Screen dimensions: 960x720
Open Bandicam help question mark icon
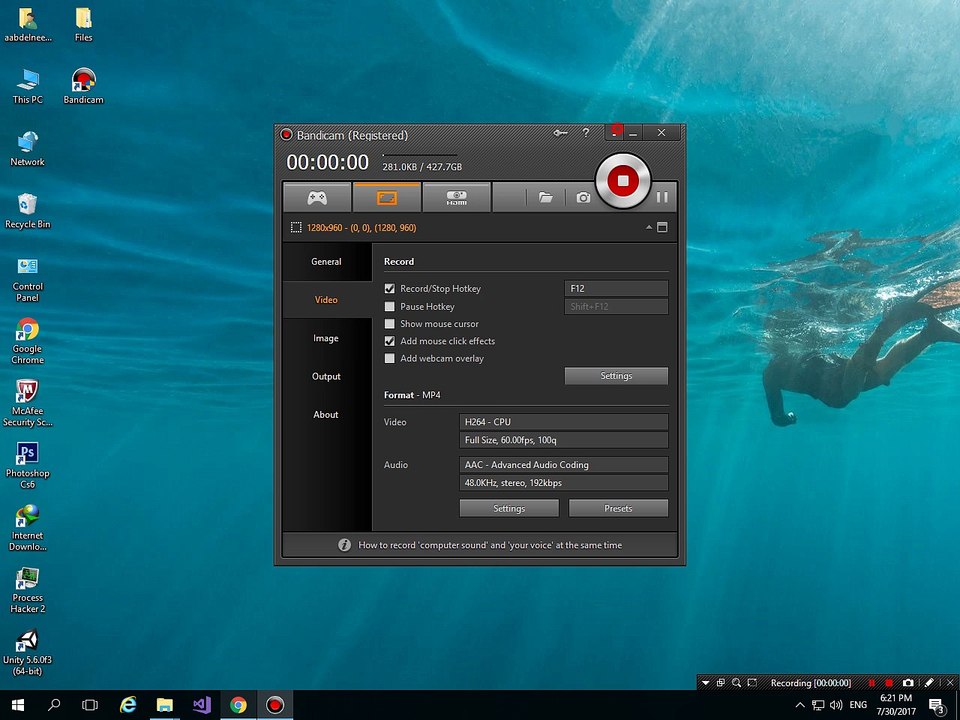[x=586, y=132]
